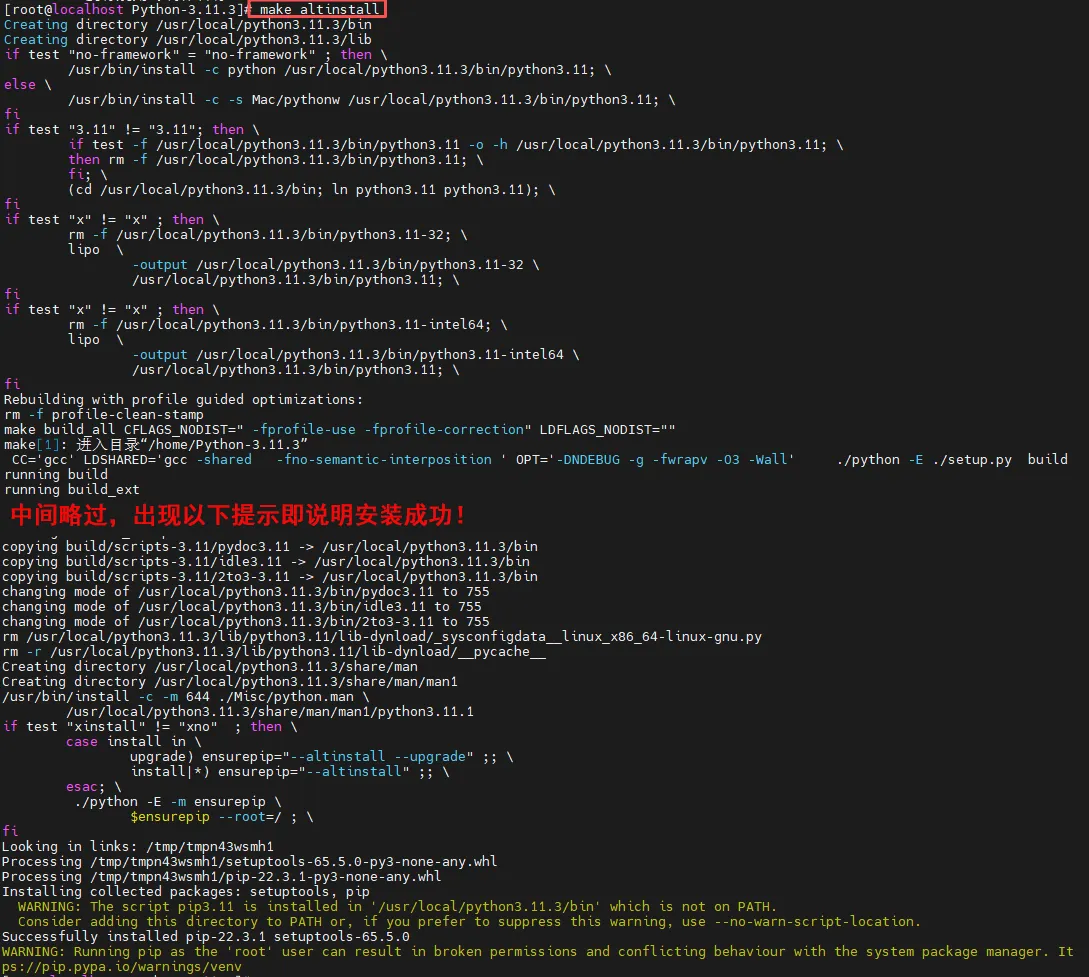The height and width of the screenshot is (977, 1089).
Task: Click the Processing line for setuptools-65.5.0-py3-none-any.whl
Action: pyautogui.click(x=249, y=862)
